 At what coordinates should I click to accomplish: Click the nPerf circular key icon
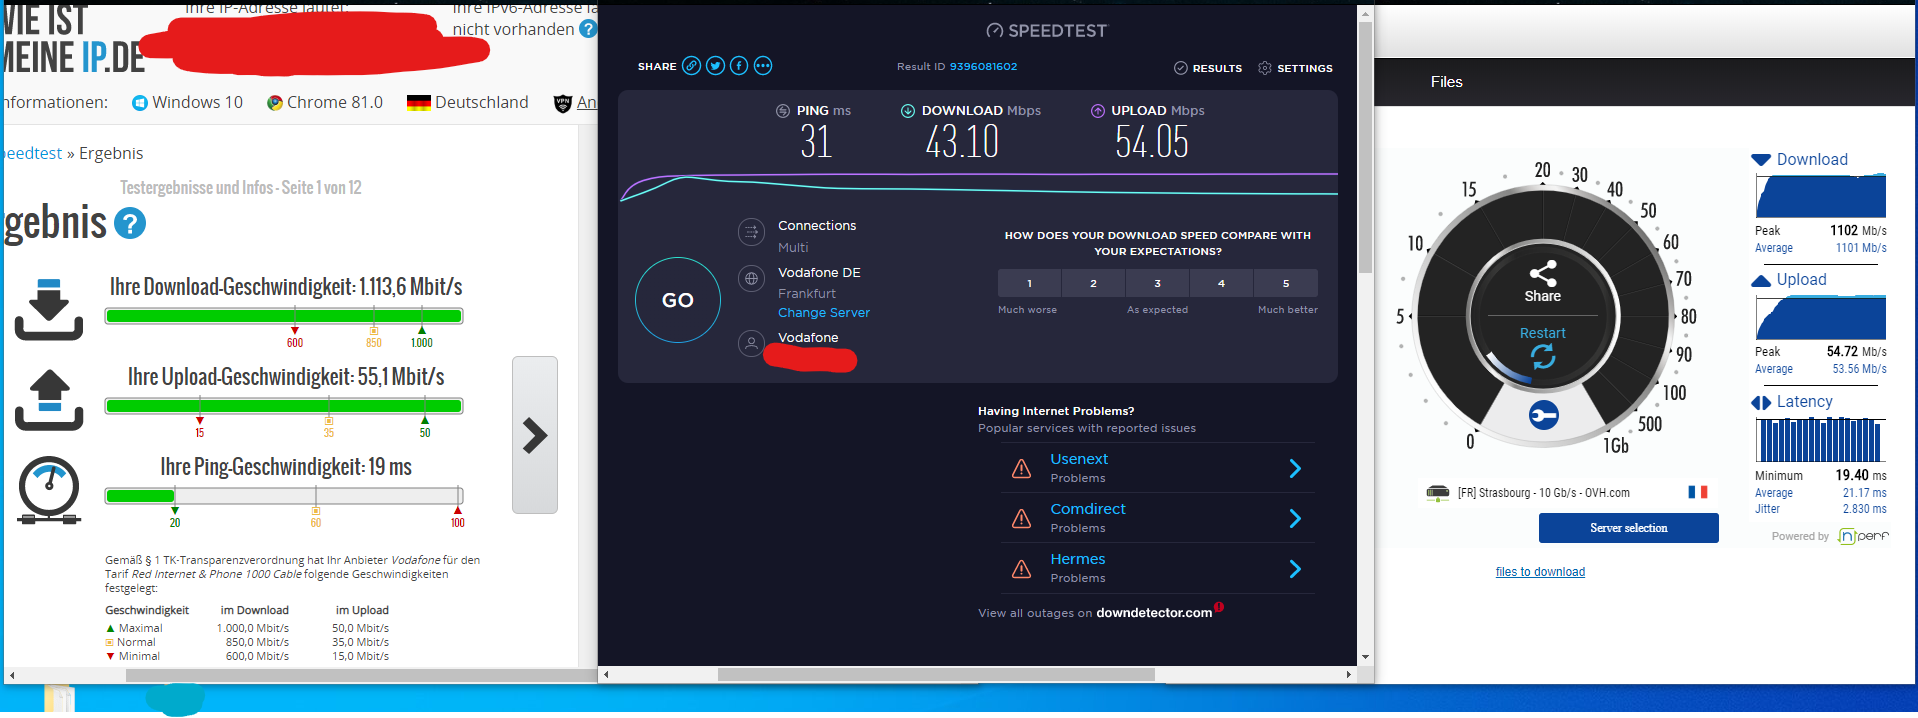pos(1543,415)
